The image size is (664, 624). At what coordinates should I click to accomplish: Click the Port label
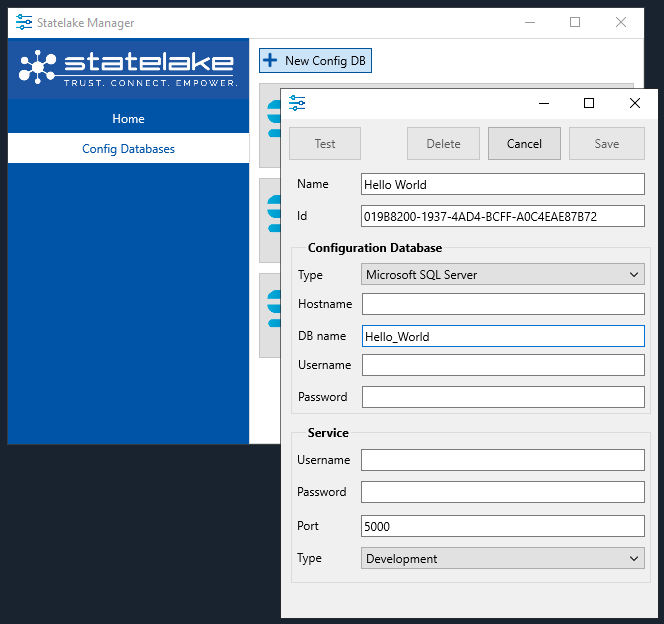click(308, 526)
